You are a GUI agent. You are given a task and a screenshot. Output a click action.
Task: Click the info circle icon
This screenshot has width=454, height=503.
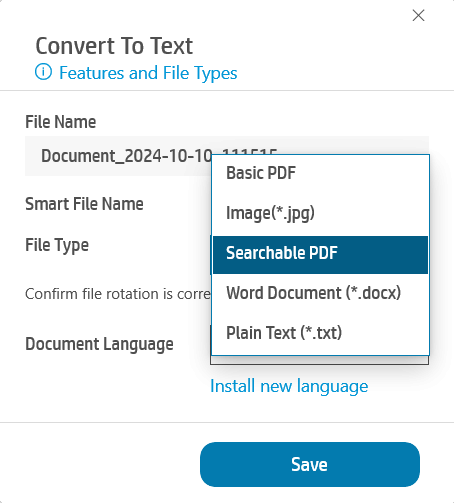click(x=43, y=72)
